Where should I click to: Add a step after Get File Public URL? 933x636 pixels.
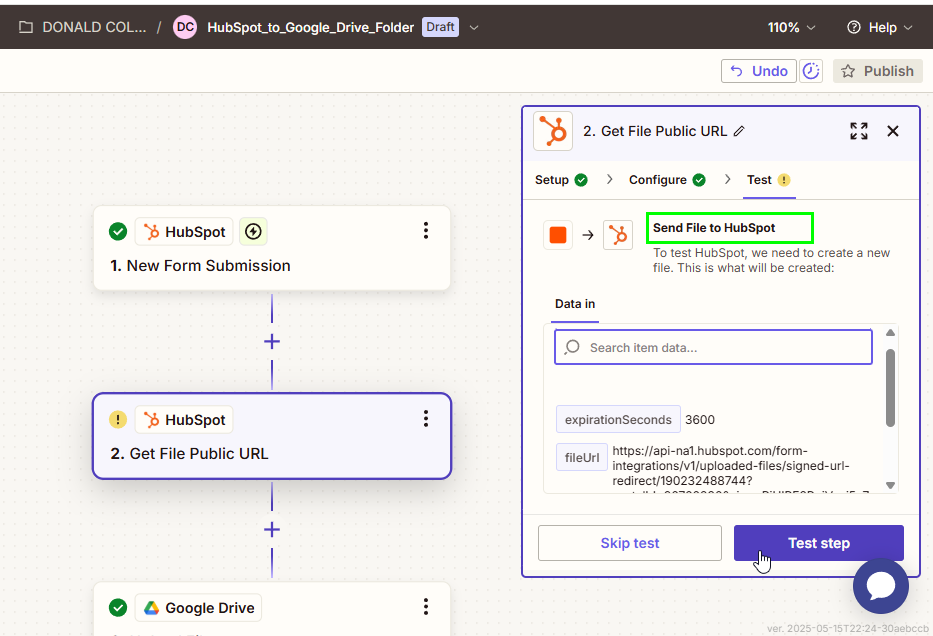272,530
